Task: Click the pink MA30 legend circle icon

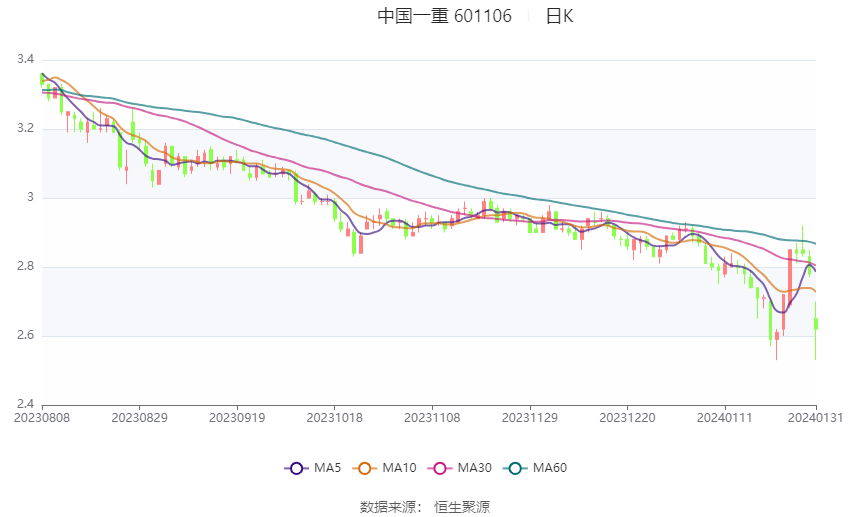Action: click(x=440, y=468)
